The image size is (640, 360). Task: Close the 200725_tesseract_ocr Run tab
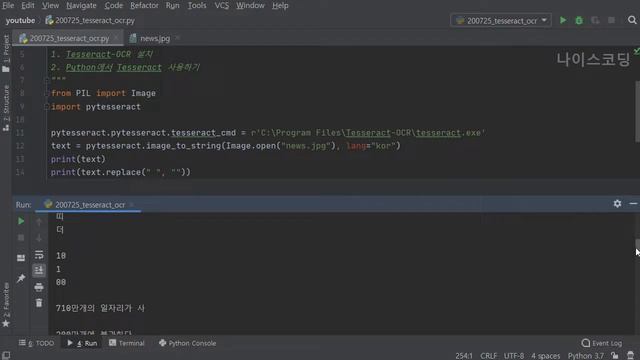click(132, 204)
